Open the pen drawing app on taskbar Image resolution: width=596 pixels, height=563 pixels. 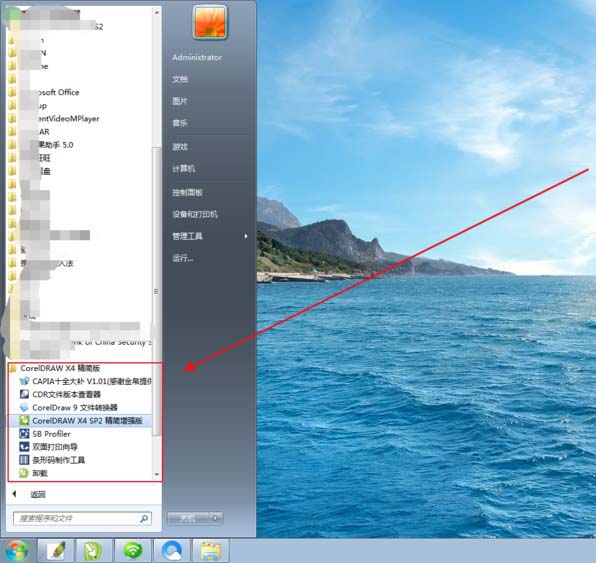coord(56,550)
